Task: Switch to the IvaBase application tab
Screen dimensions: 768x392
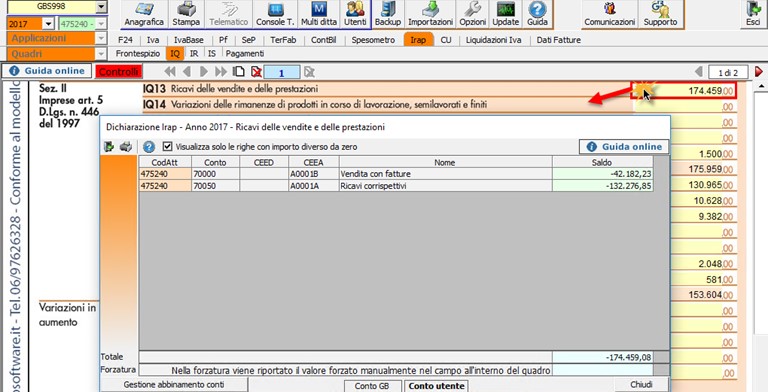Action: [x=189, y=40]
